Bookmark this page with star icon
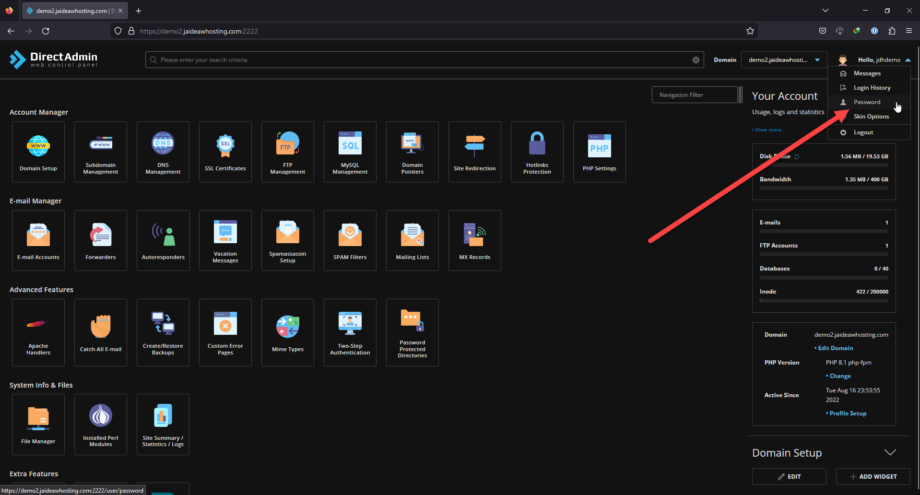The width and height of the screenshot is (920, 495). coord(750,31)
